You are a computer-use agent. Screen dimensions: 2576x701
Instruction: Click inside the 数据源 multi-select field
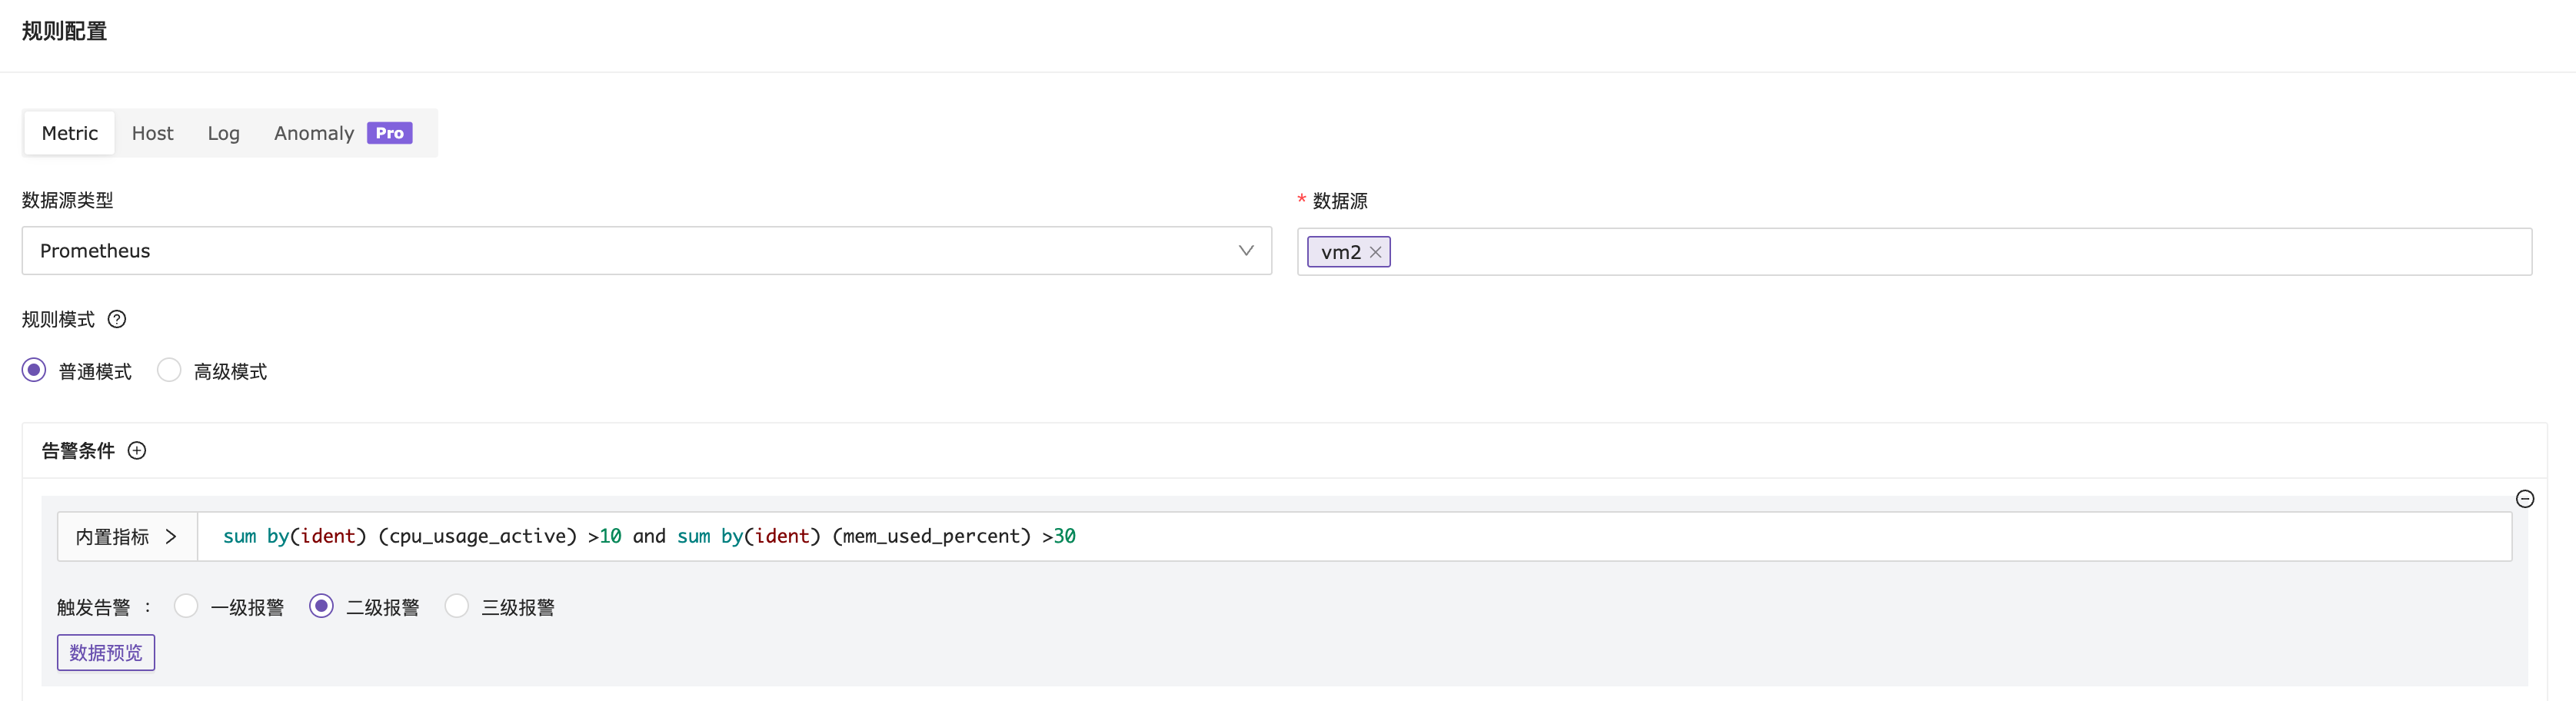[x=1914, y=252]
